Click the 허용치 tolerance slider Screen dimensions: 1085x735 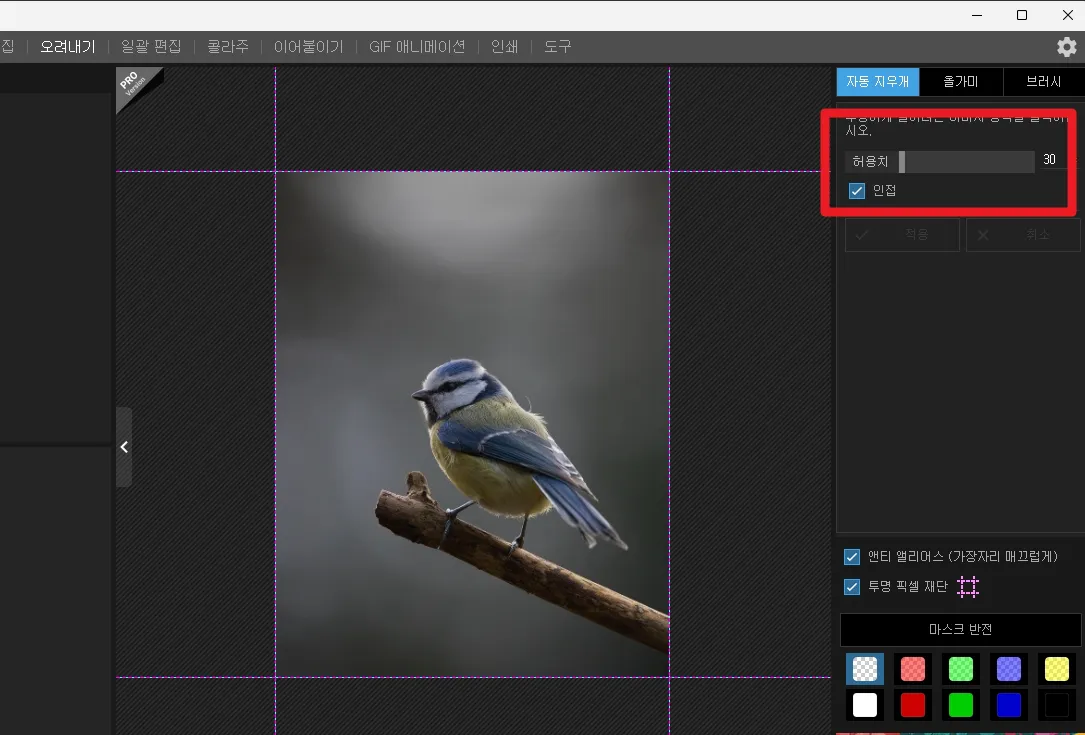966,161
